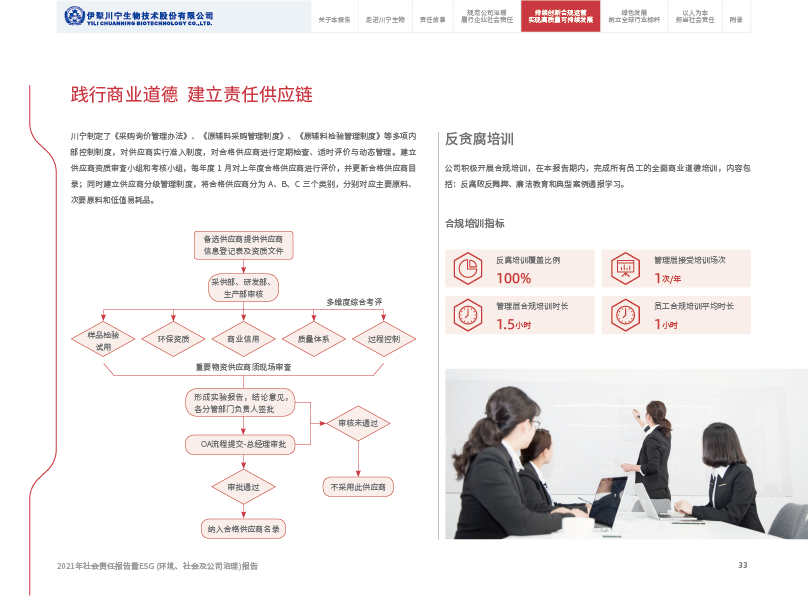The height and width of the screenshot is (596, 808).
Task: Click the OA流程提交-总经理审批 flowchart box
Action: click(x=242, y=443)
